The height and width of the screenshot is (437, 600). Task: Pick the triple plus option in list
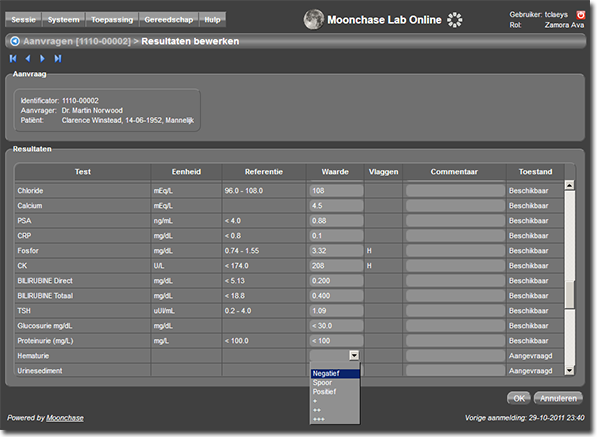(335, 419)
